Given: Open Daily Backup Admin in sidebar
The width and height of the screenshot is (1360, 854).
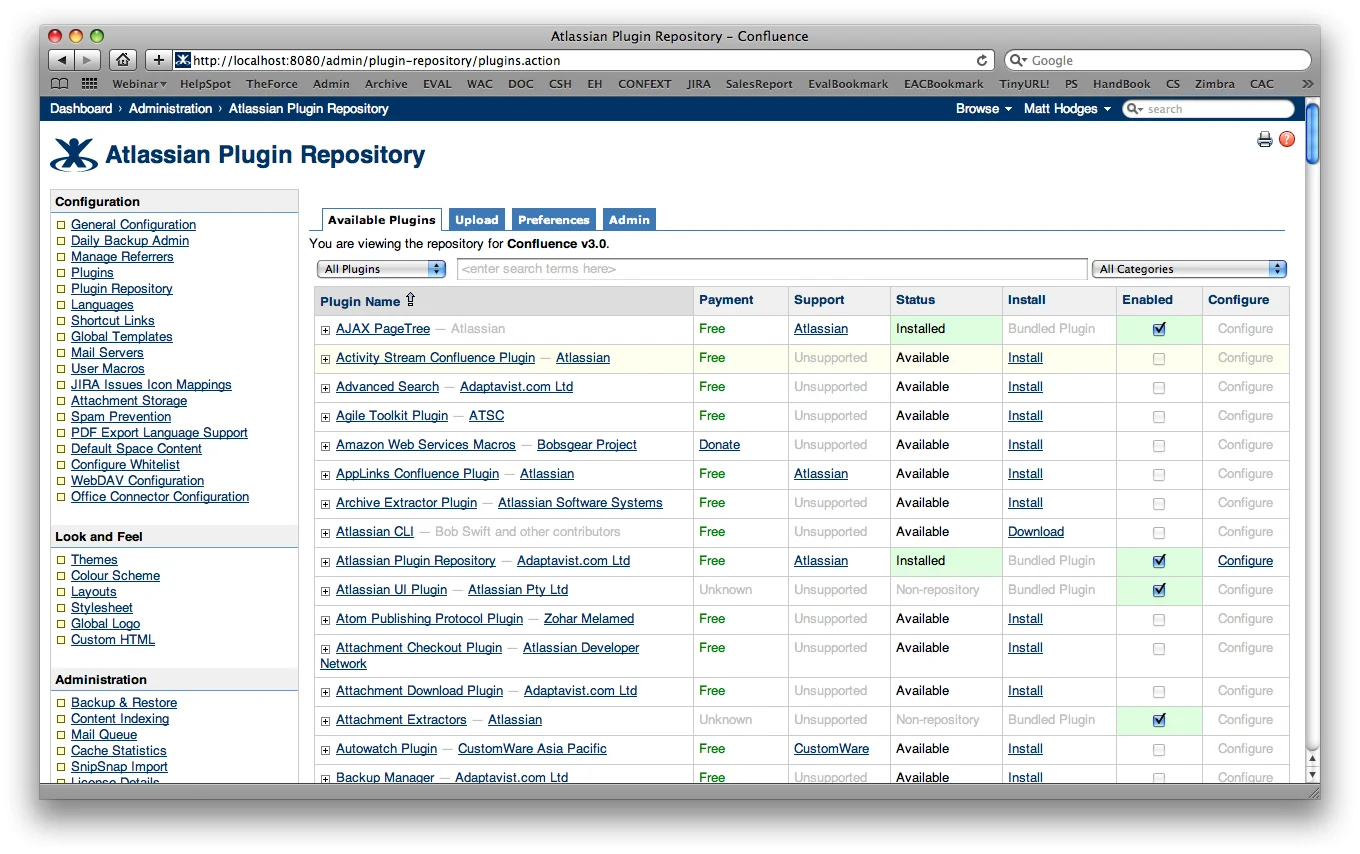Looking at the screenshot, I should (130, 241).
